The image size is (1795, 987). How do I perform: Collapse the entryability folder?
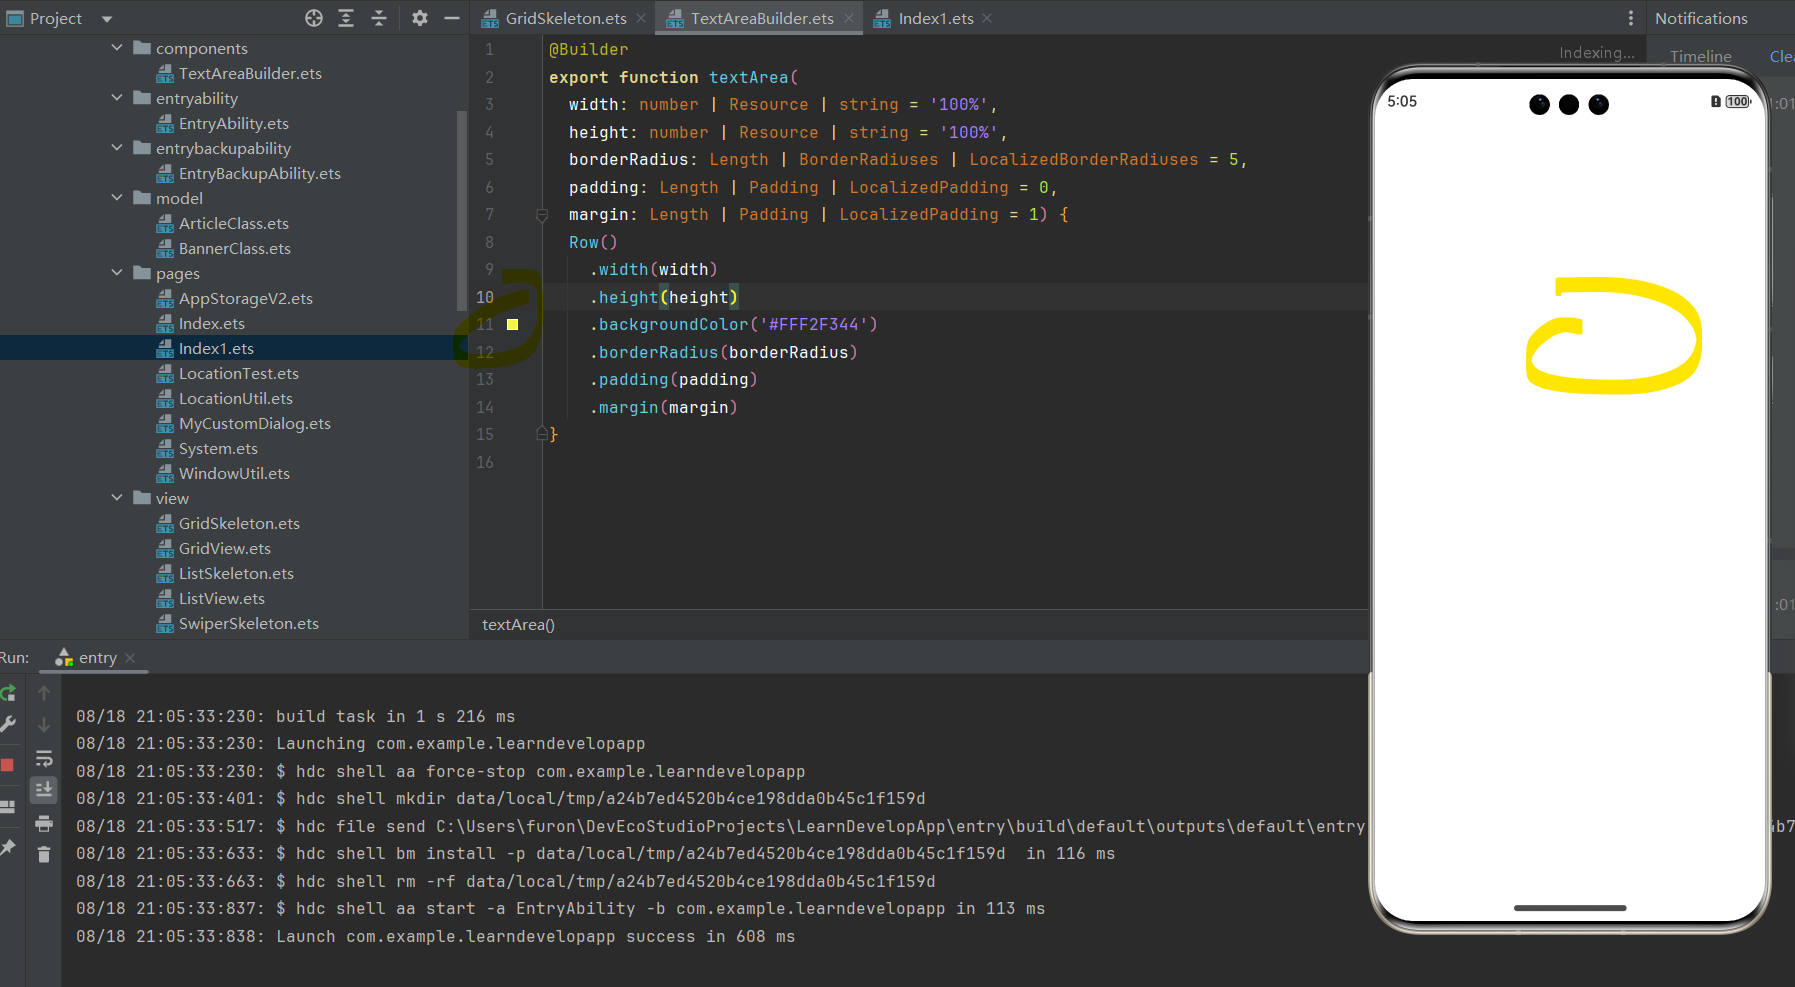(117, 98)
